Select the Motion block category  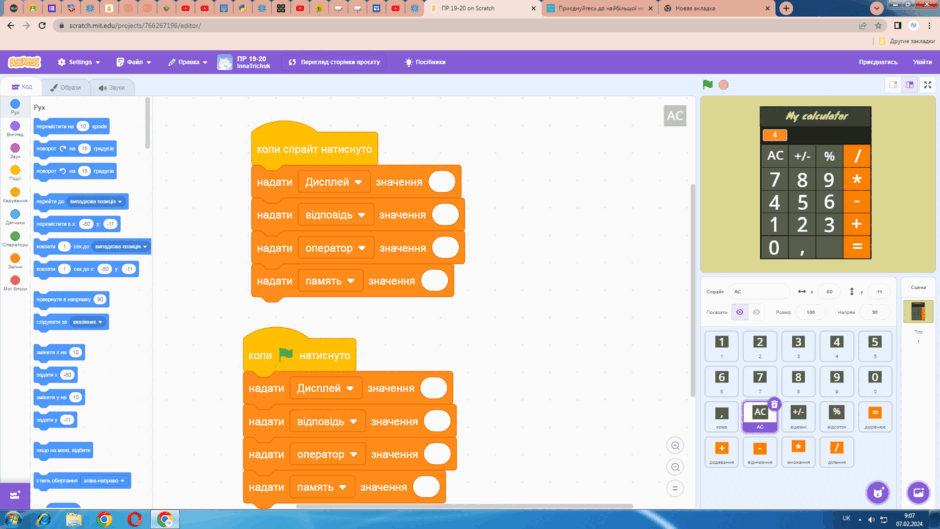[15, 107]
